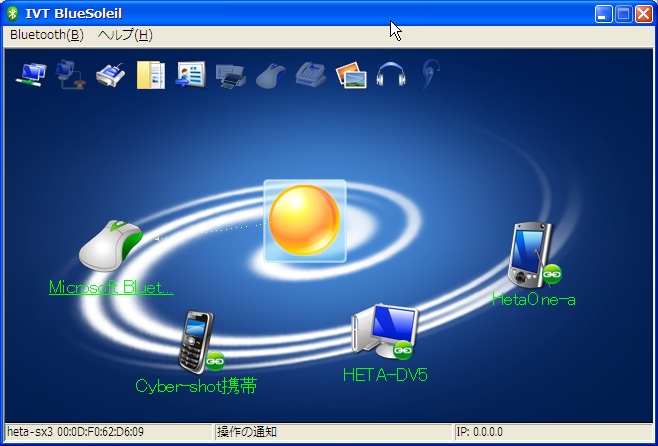Click the Headset earpiece service icon
The height and width of the screenshot is (446, 658).
[x=431, y=75]
